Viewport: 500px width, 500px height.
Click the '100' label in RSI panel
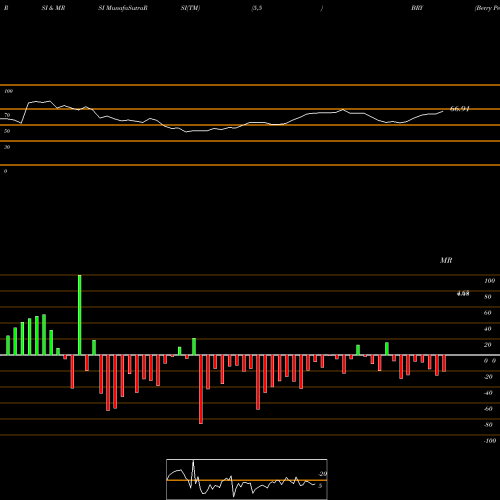[8, 91]
